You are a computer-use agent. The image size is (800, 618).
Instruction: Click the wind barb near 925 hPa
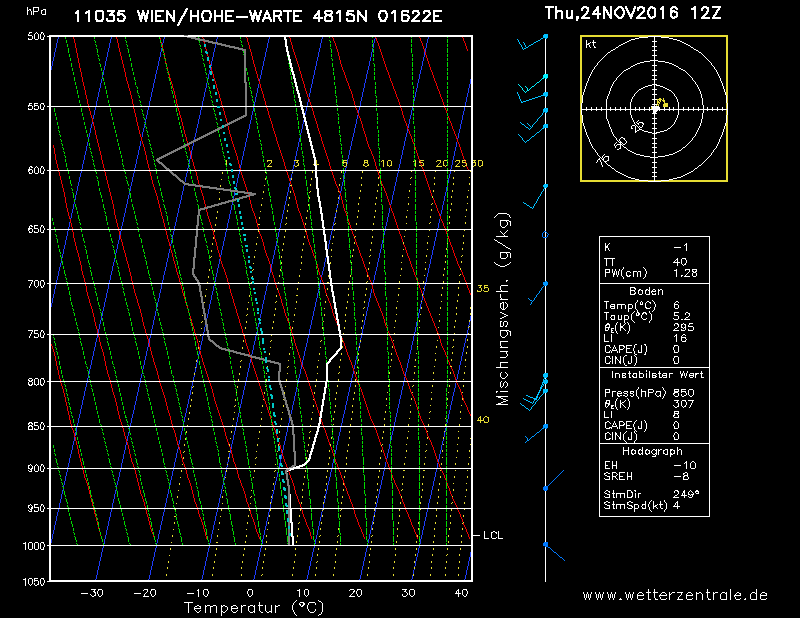pyautogui.click(x=545, y=488)
